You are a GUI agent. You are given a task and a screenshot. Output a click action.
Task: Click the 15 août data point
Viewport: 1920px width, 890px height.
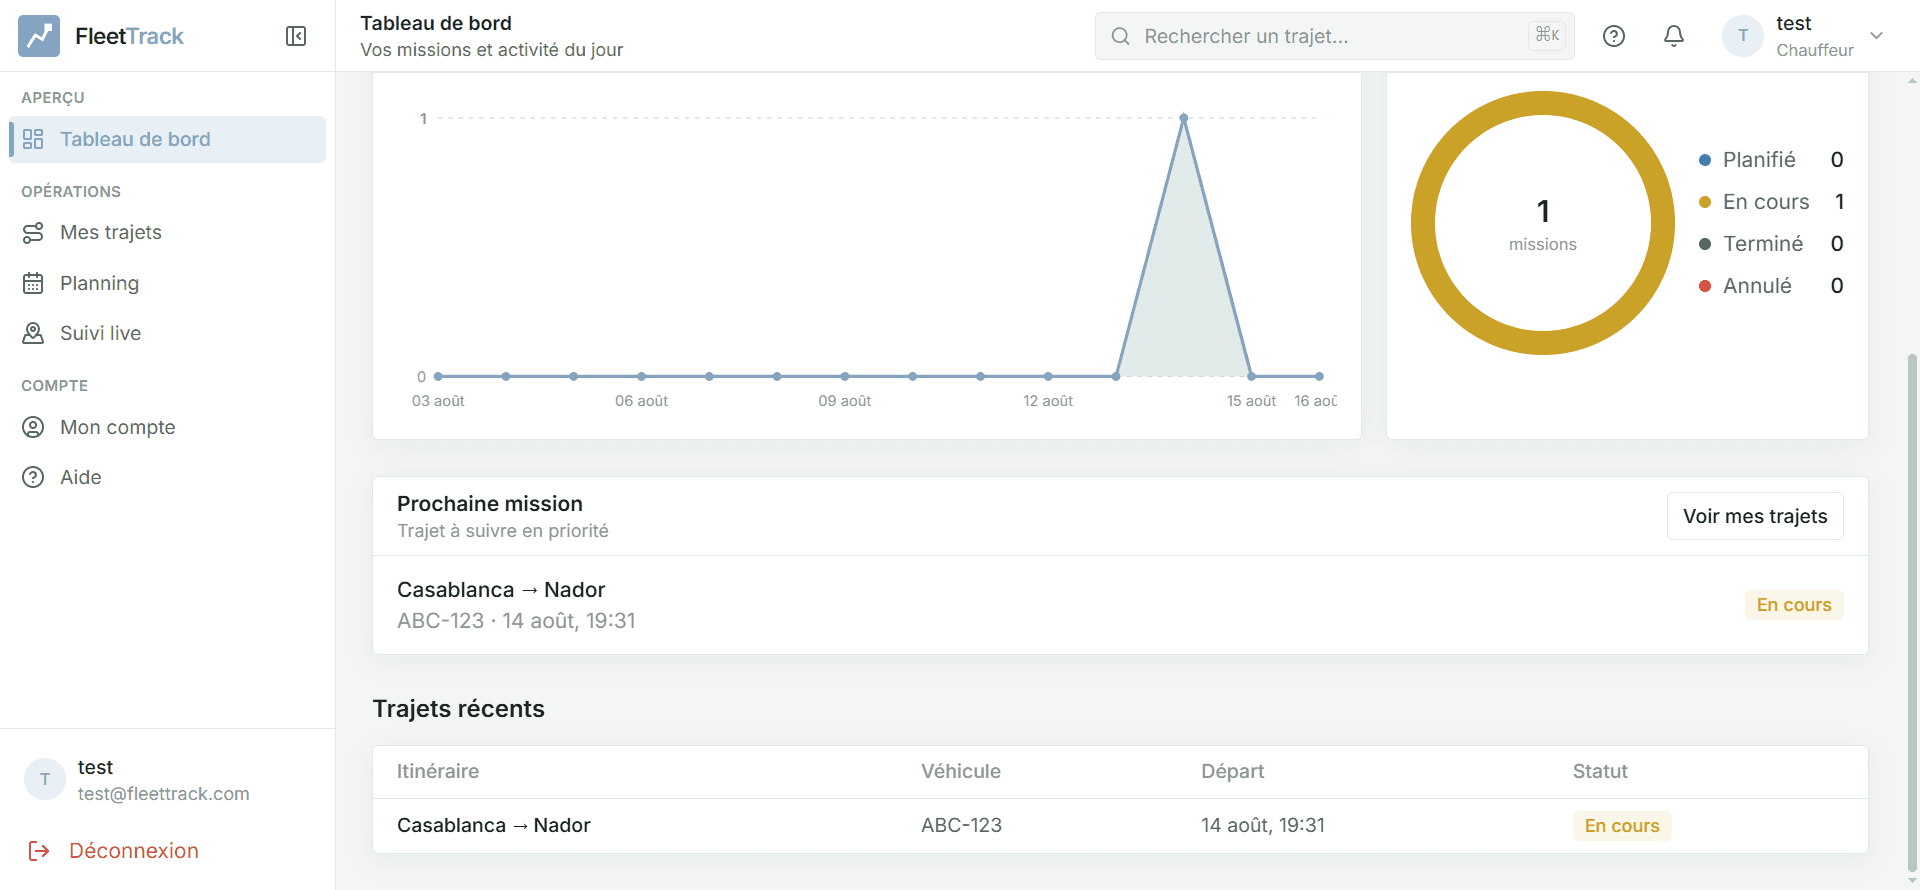pyautogui.click(x=1251, y=376)
